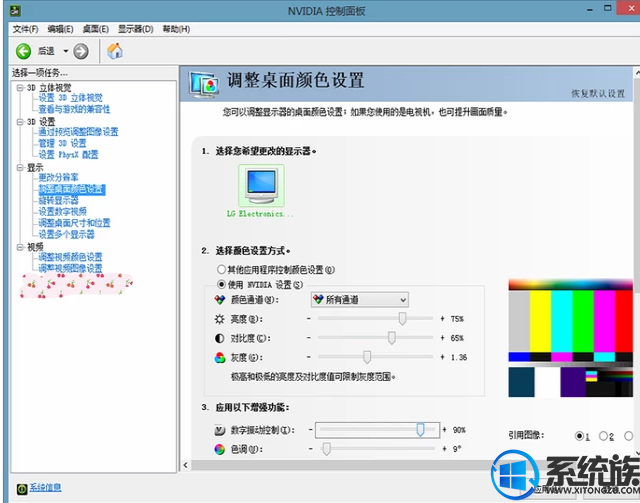
Task: Open the 所有通道 color channel dropdown
Action: tap(360, 300)
